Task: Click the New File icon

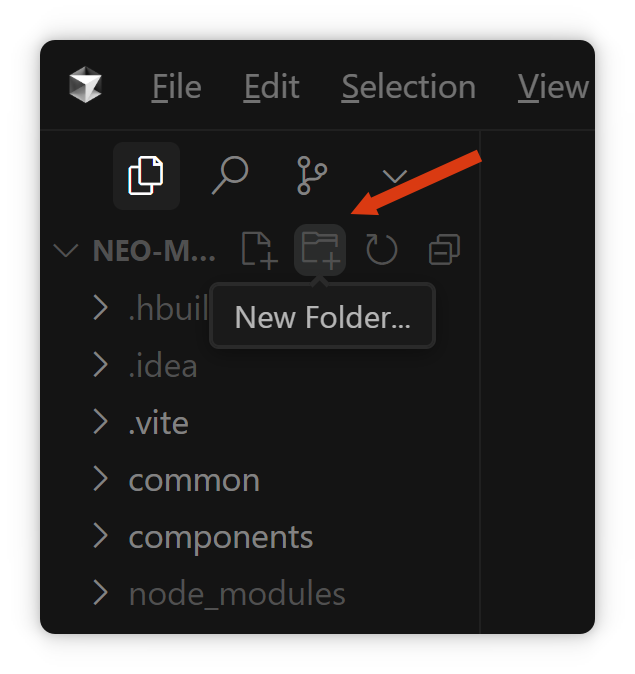Action: pyautogui.click(x=260, y=250)
